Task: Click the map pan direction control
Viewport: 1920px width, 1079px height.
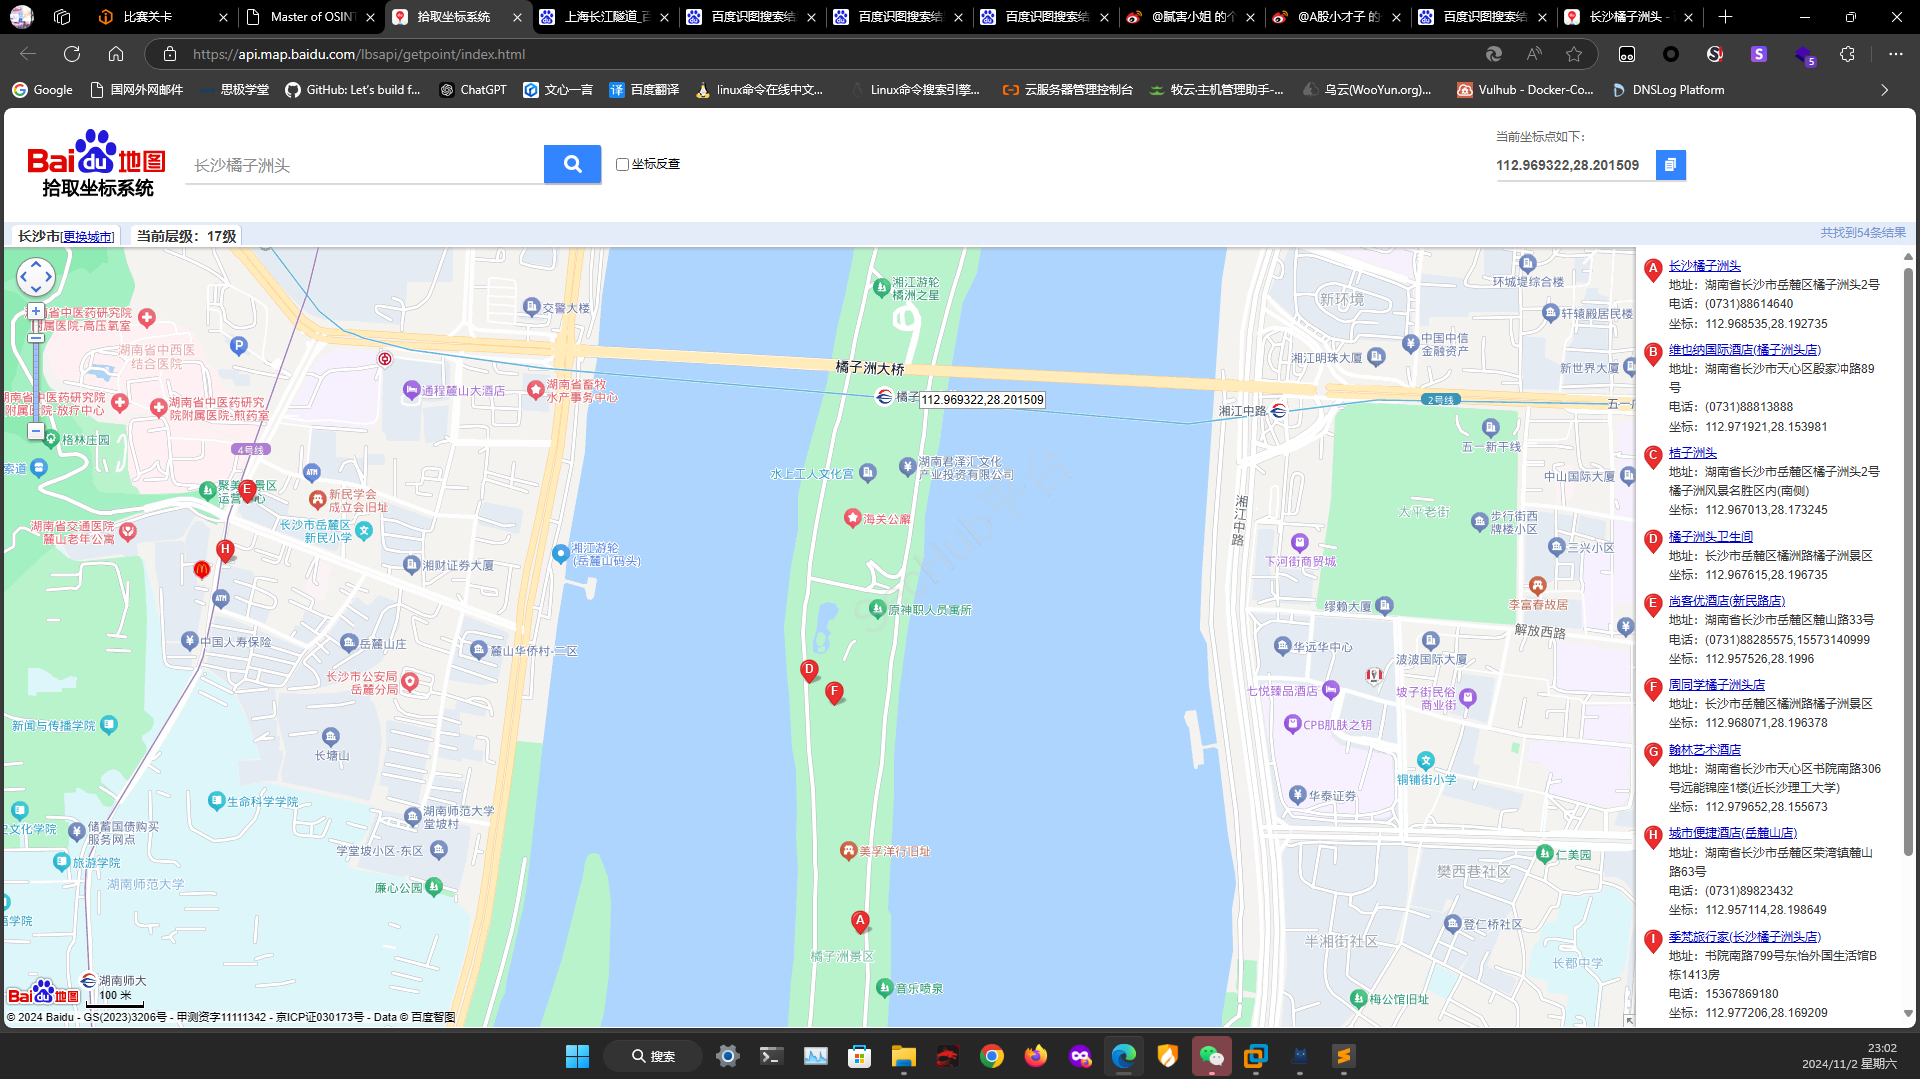Action: 36,277
